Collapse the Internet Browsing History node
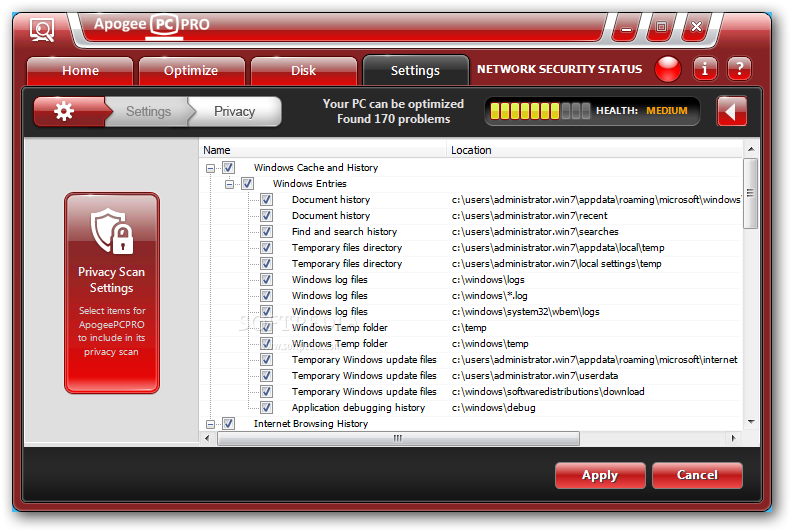This screenshot has width=792, height=532. 210,424
